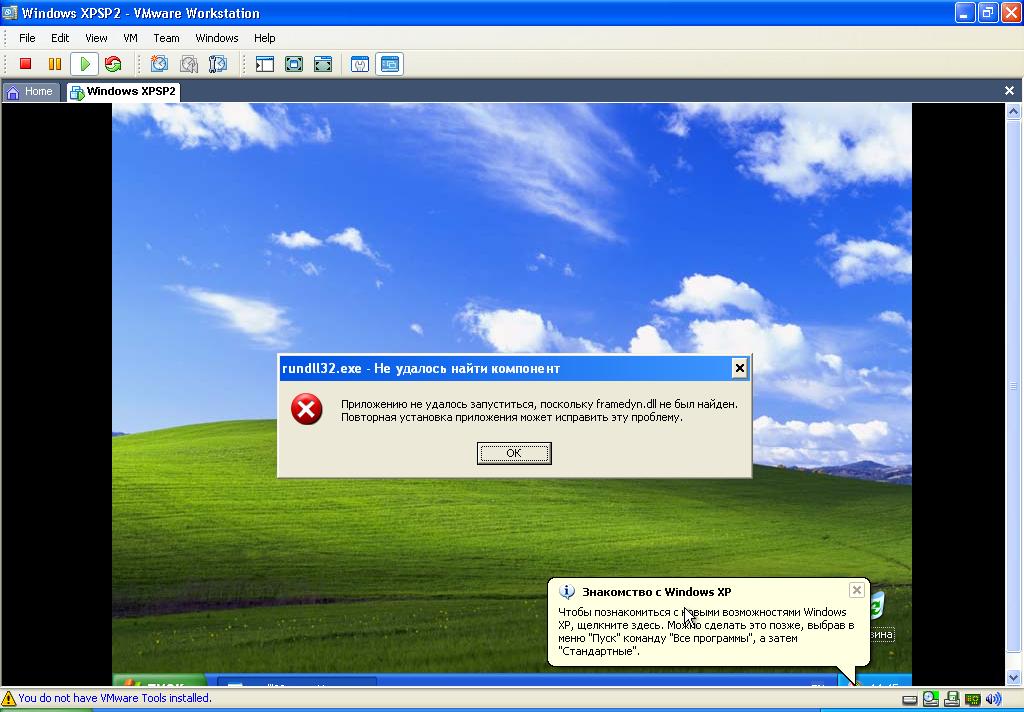
Task: Open the VM menu
Action: [x=130, y=38]
